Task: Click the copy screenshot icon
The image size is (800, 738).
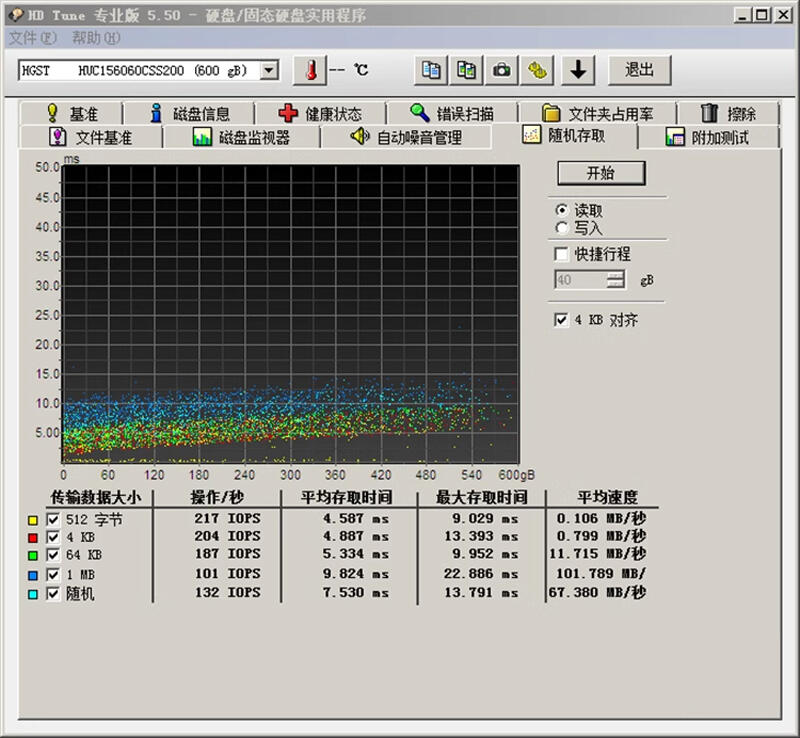Action: click(x=466, y=70)
